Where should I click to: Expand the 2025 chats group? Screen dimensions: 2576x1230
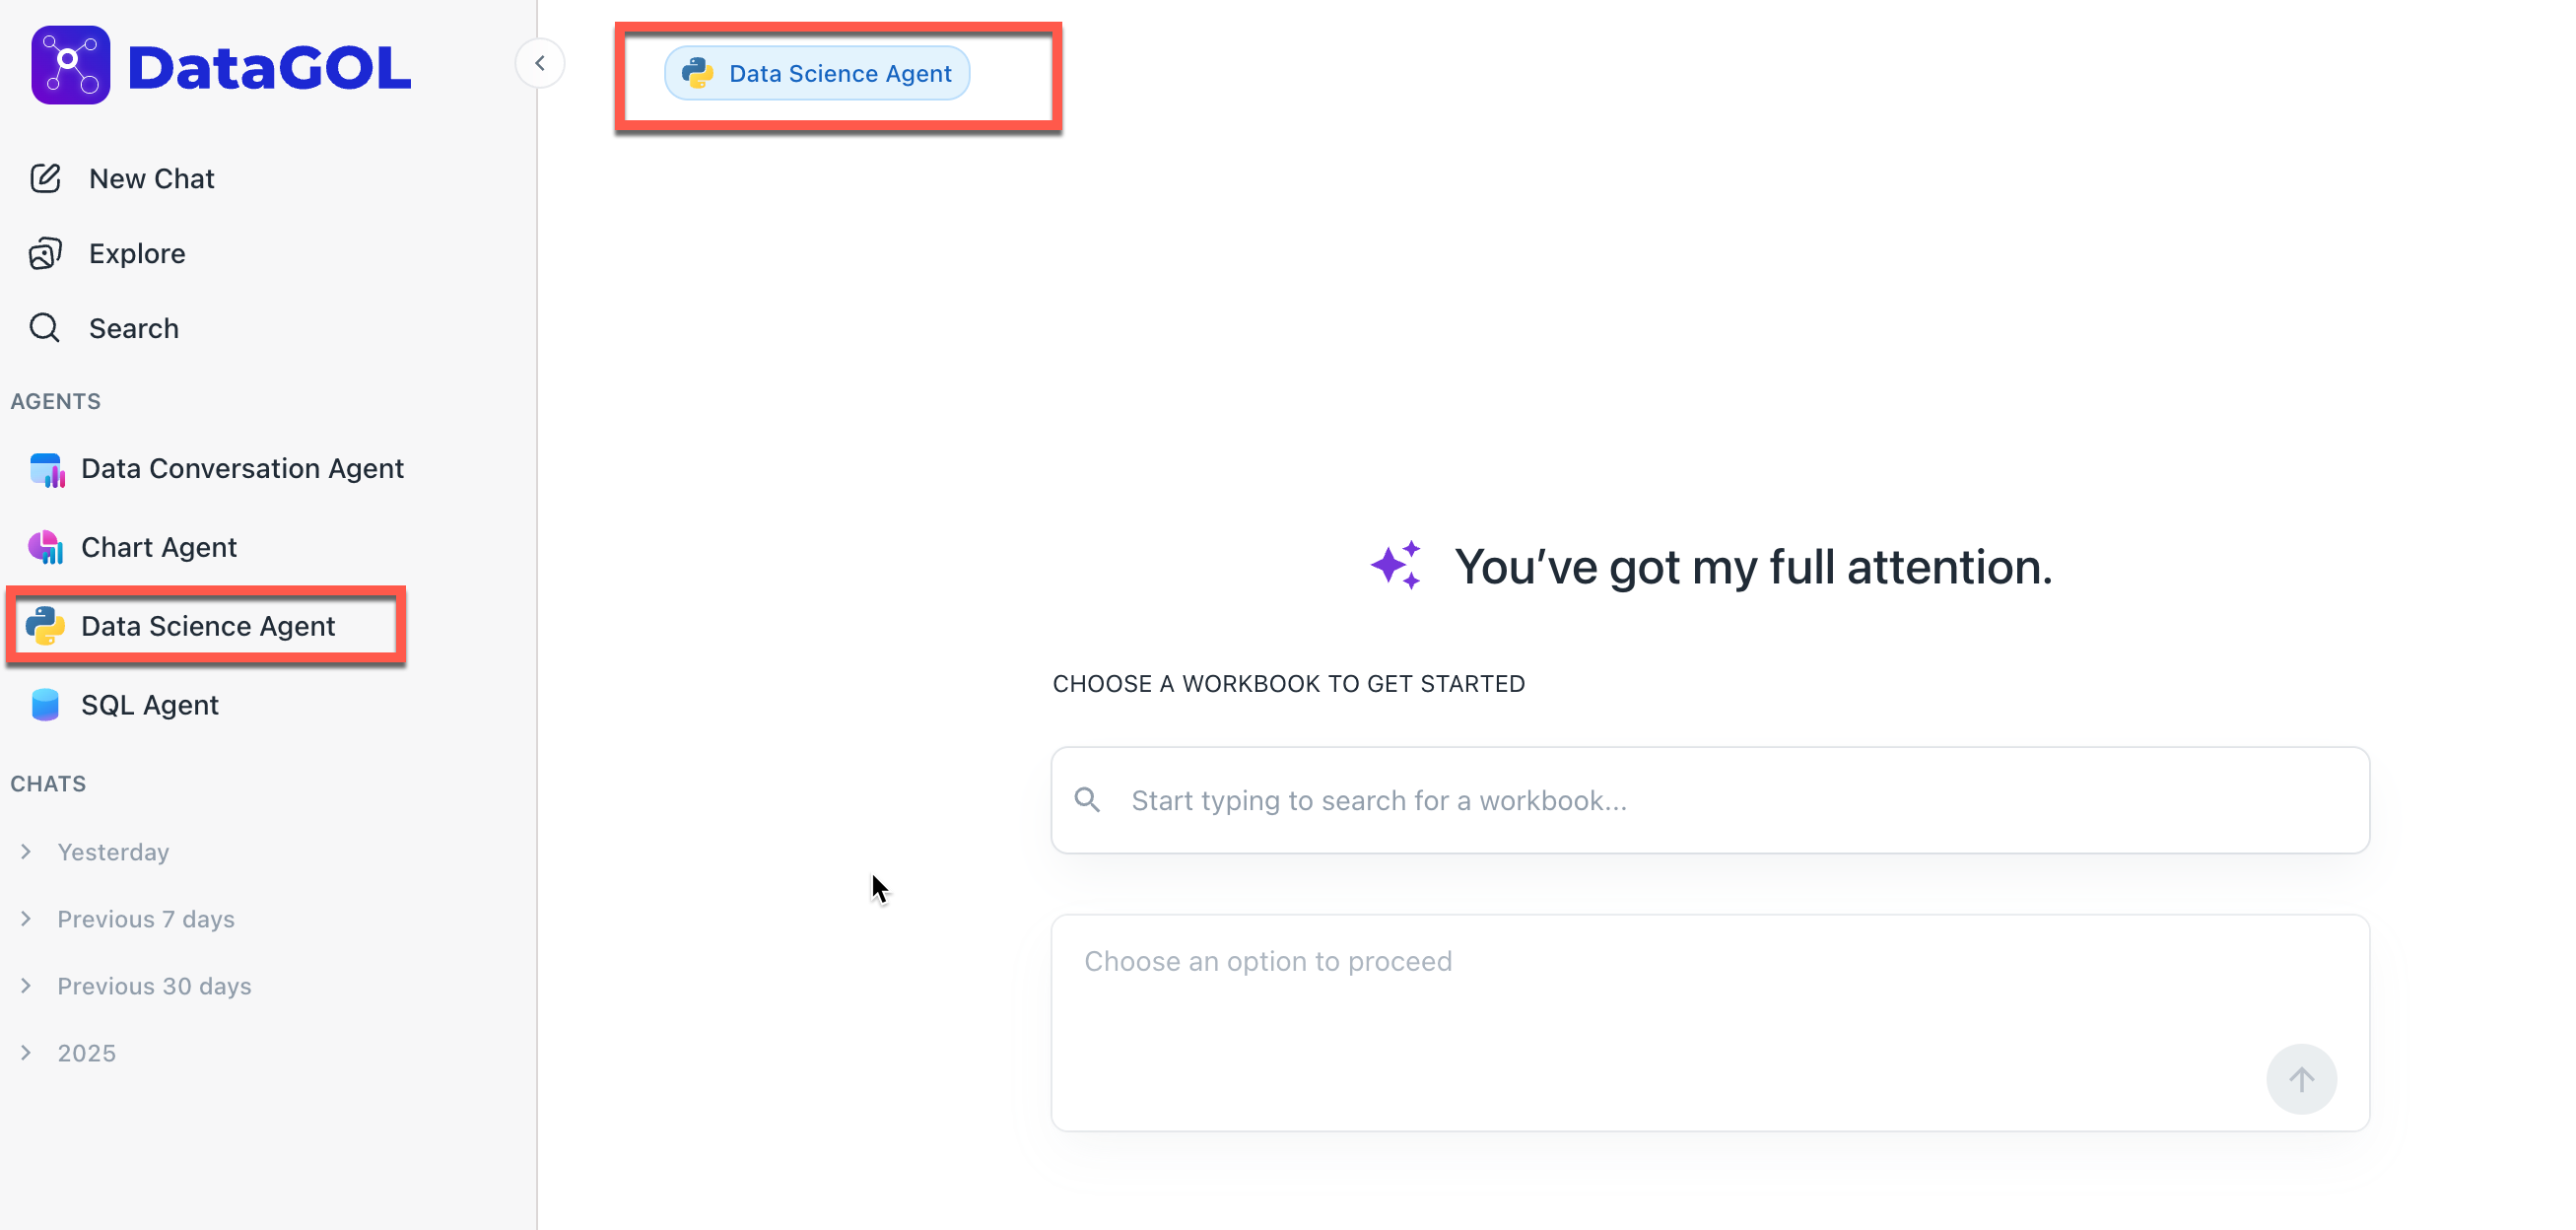(x=27, y=1053)
